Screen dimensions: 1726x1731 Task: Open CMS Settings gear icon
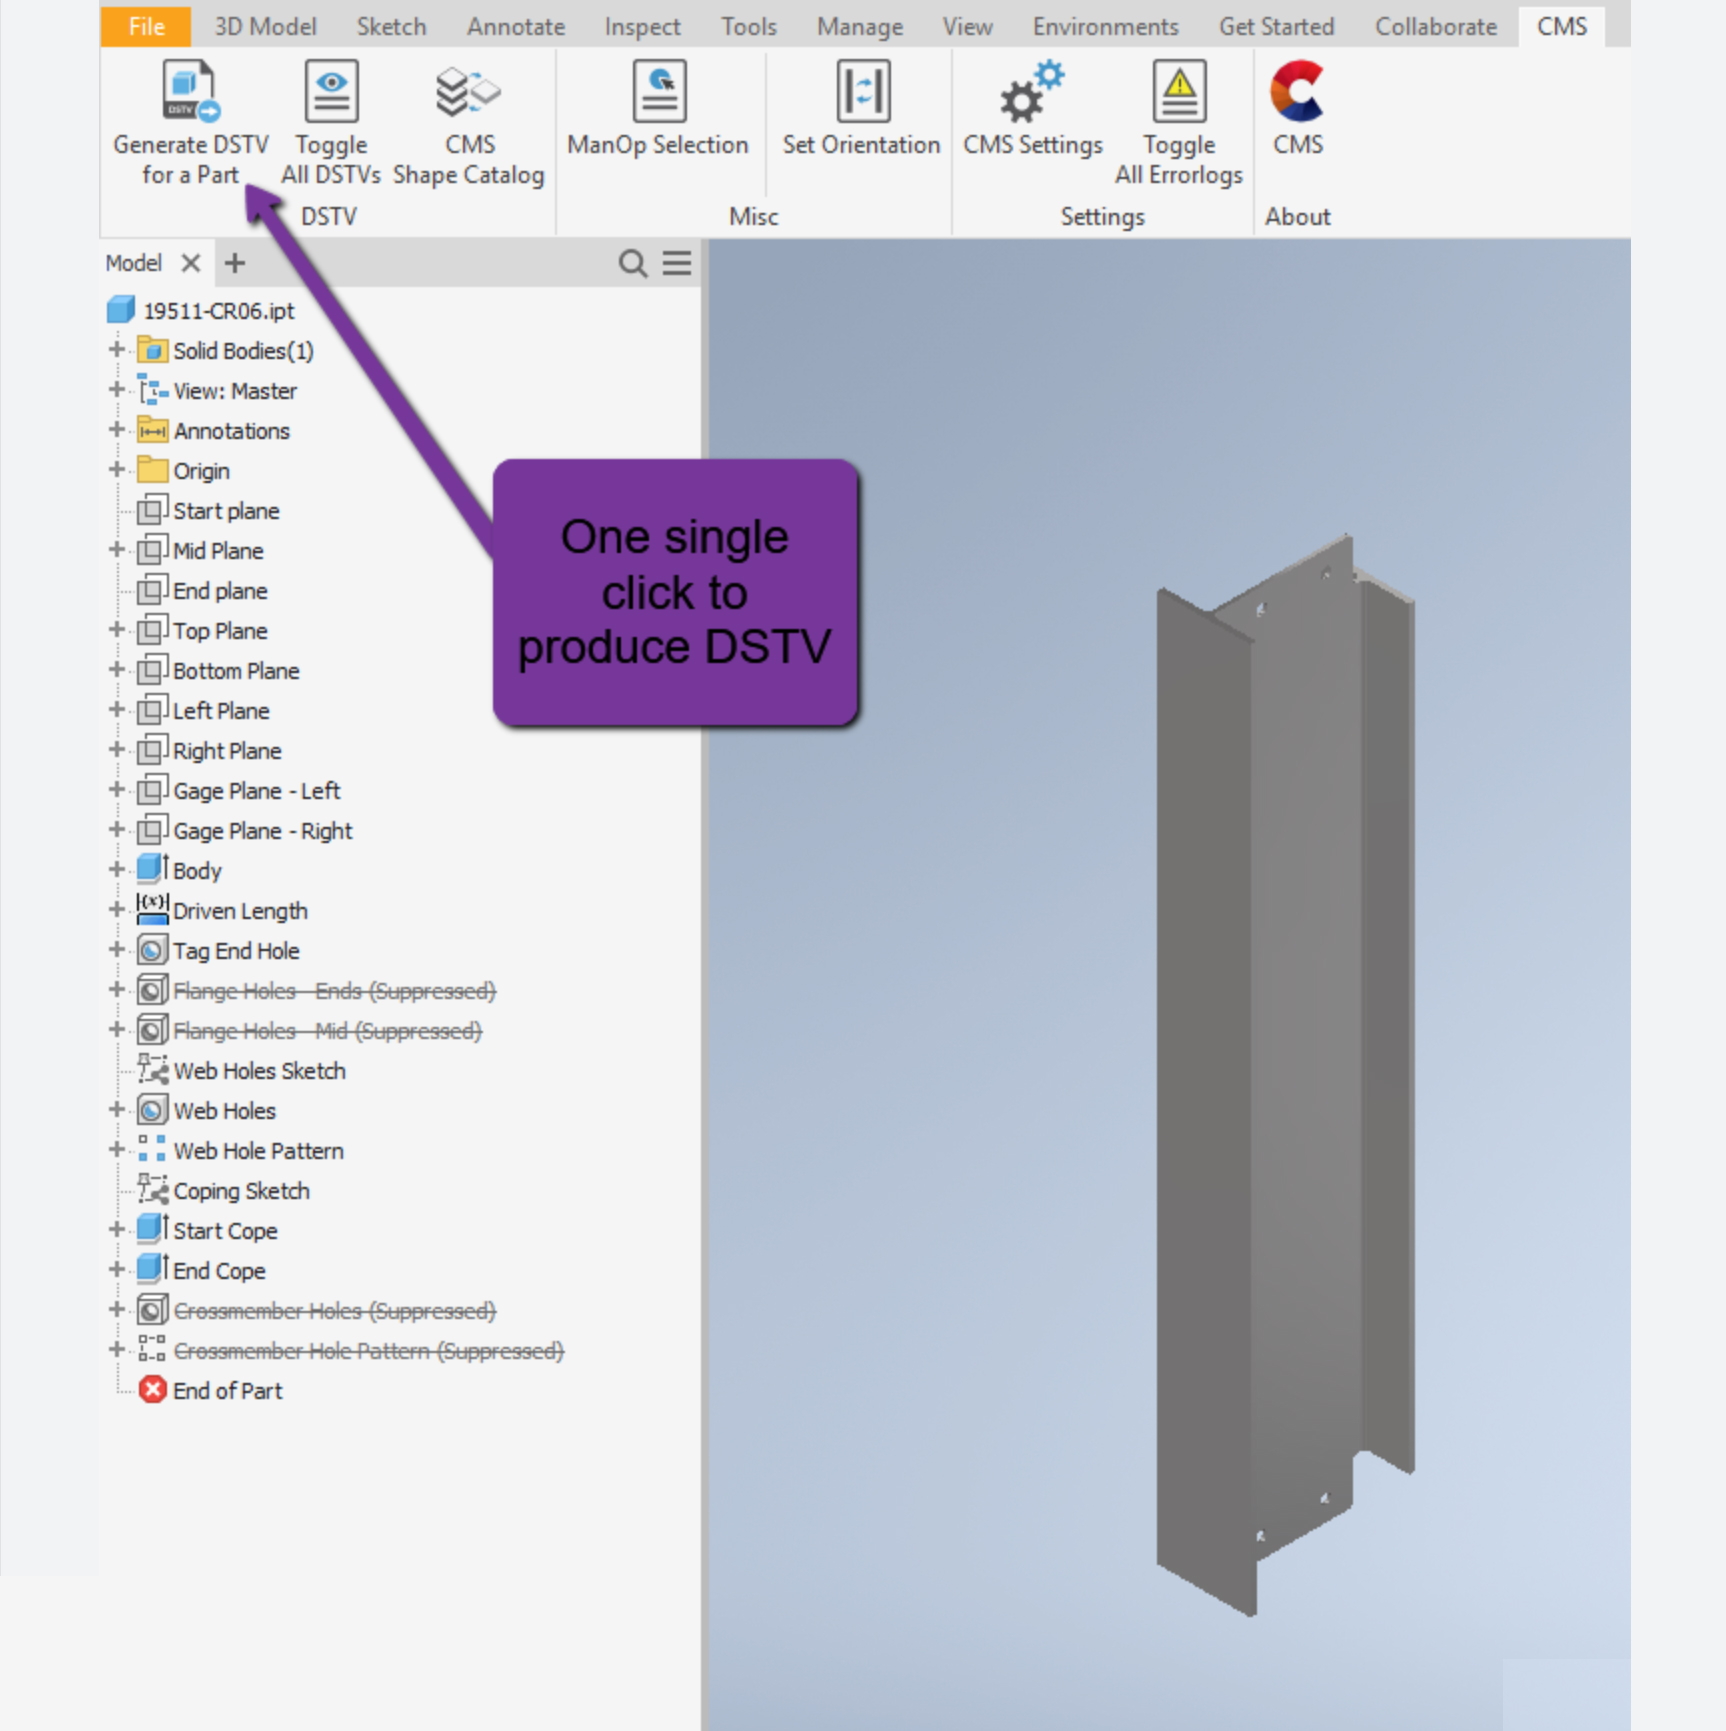(1032, 91)
